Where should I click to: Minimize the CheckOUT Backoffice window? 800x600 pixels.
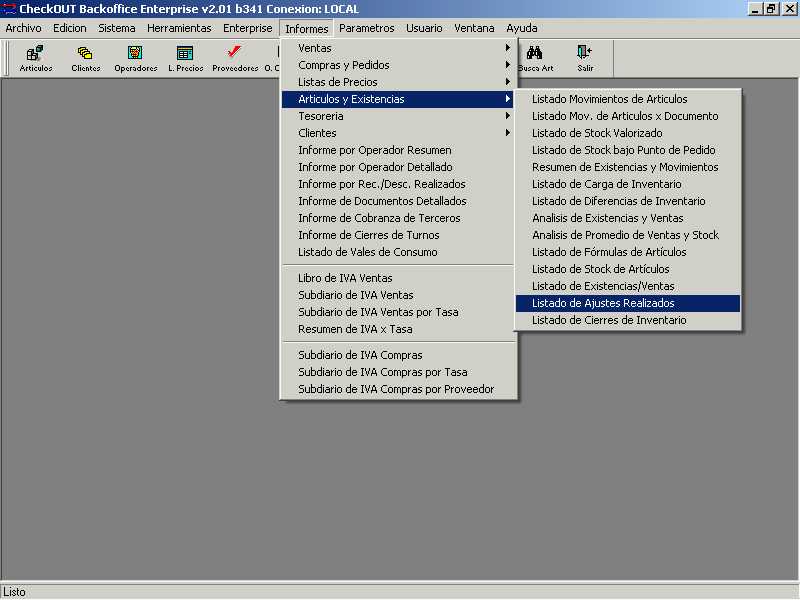tap(755, 9)
